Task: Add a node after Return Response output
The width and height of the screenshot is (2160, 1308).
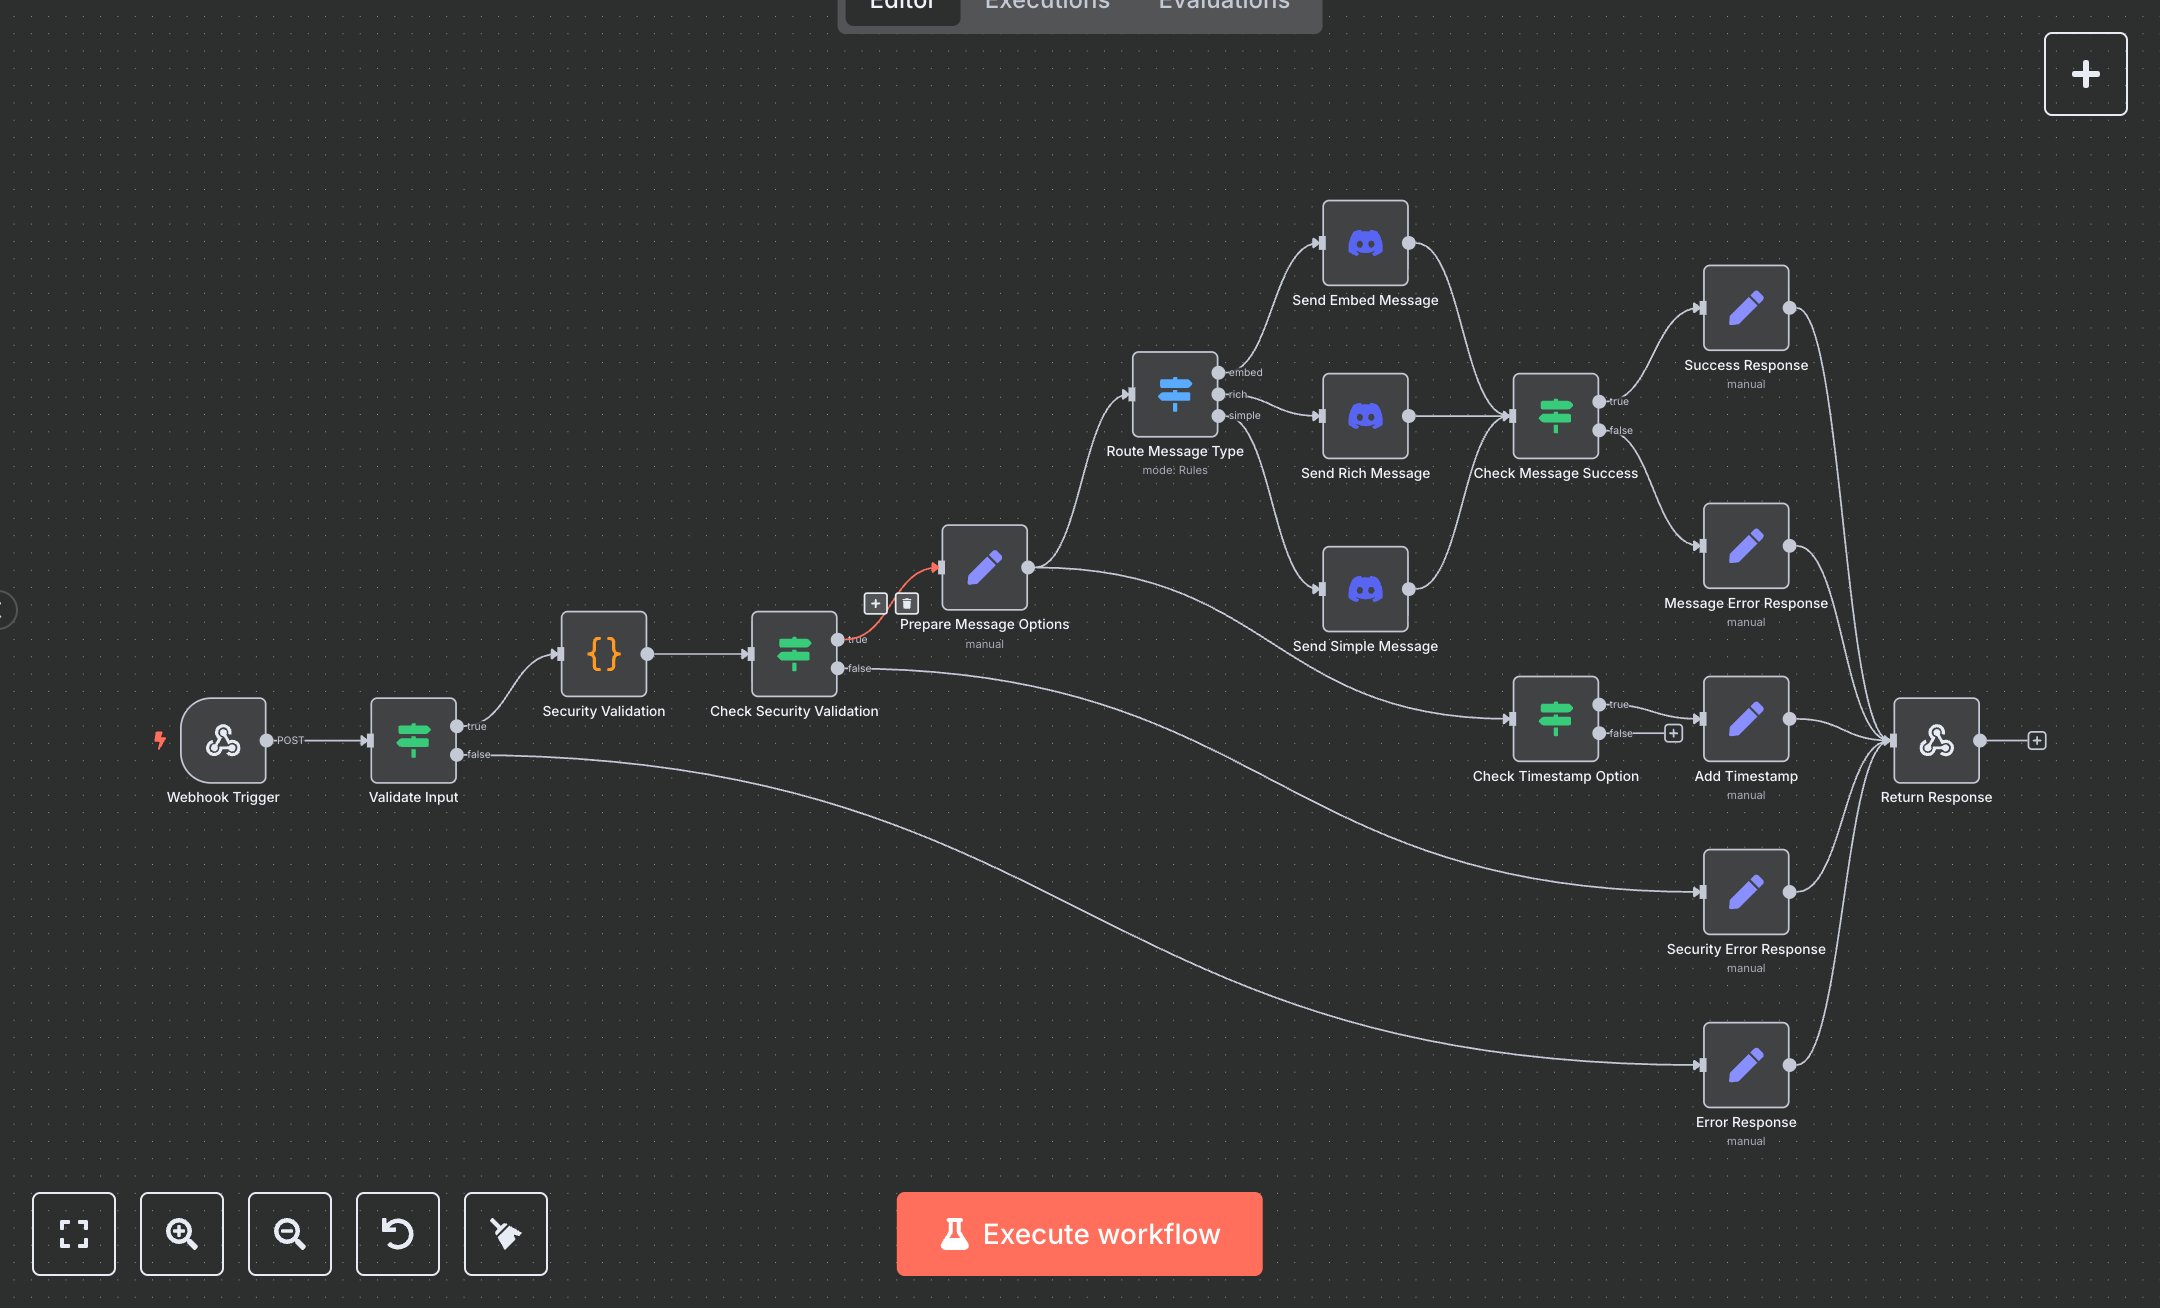Action: coord(2037,740)
